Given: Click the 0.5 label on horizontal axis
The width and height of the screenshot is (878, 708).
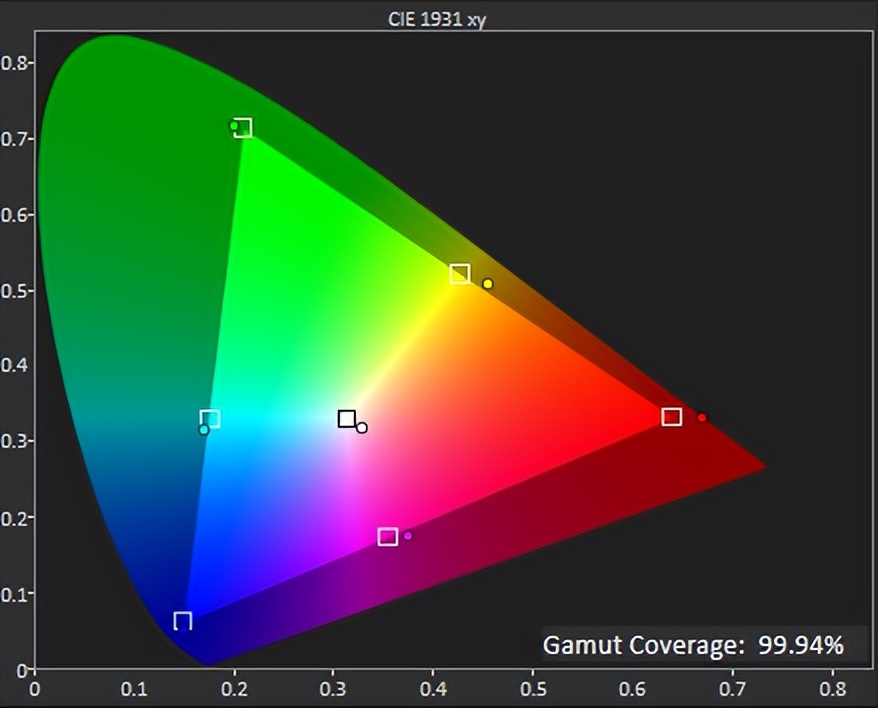Looking at the screenshot, I should coord(533,689).
